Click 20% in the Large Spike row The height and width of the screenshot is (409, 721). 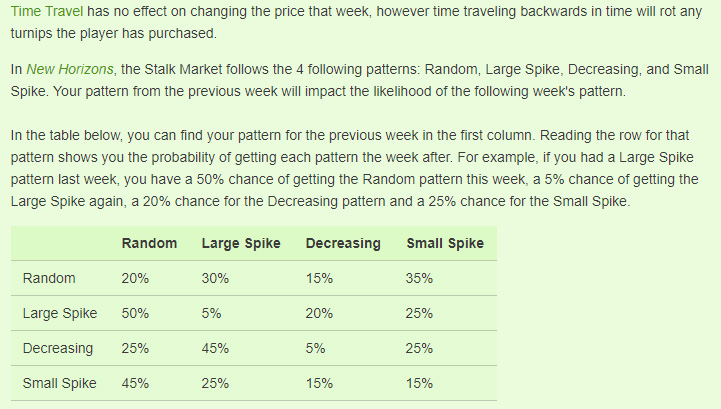click(x=319, y=313)
